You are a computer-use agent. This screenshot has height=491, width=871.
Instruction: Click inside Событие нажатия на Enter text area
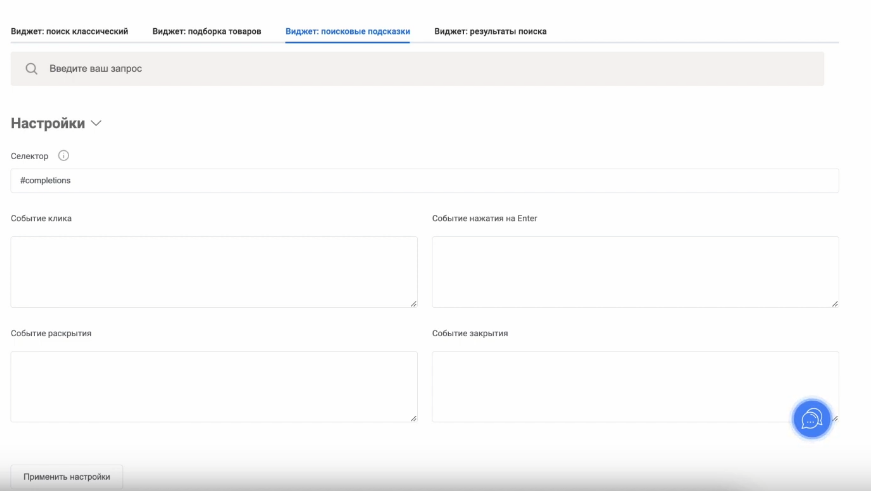635,271
